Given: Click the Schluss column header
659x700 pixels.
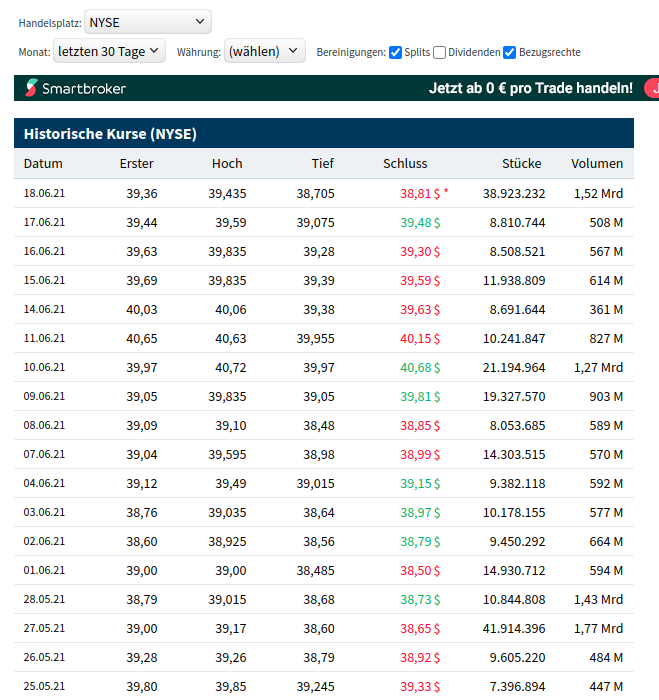Looking at the screenshot, I should pos(405,164).
